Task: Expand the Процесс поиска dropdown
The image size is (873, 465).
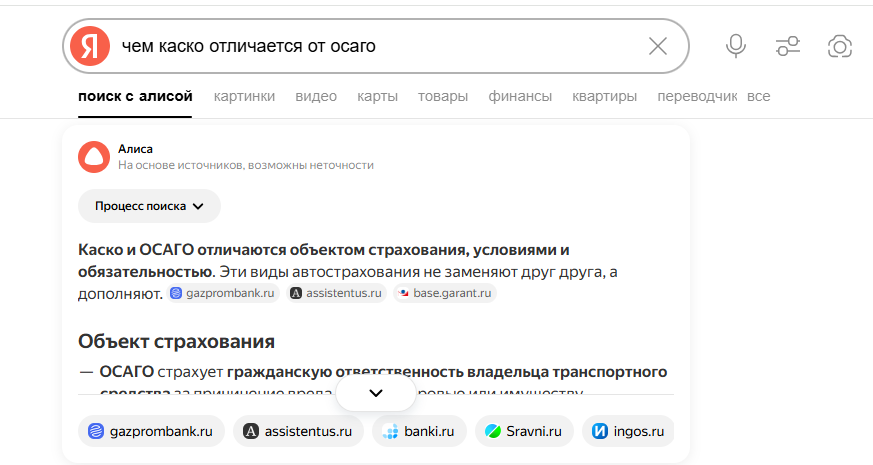Action: point(149,206)
